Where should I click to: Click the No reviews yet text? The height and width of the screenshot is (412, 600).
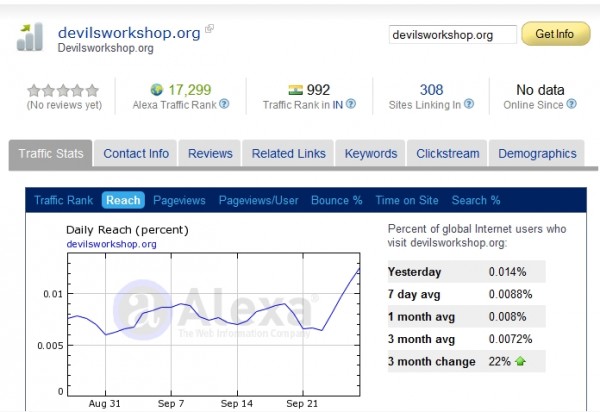coord(64,105)
